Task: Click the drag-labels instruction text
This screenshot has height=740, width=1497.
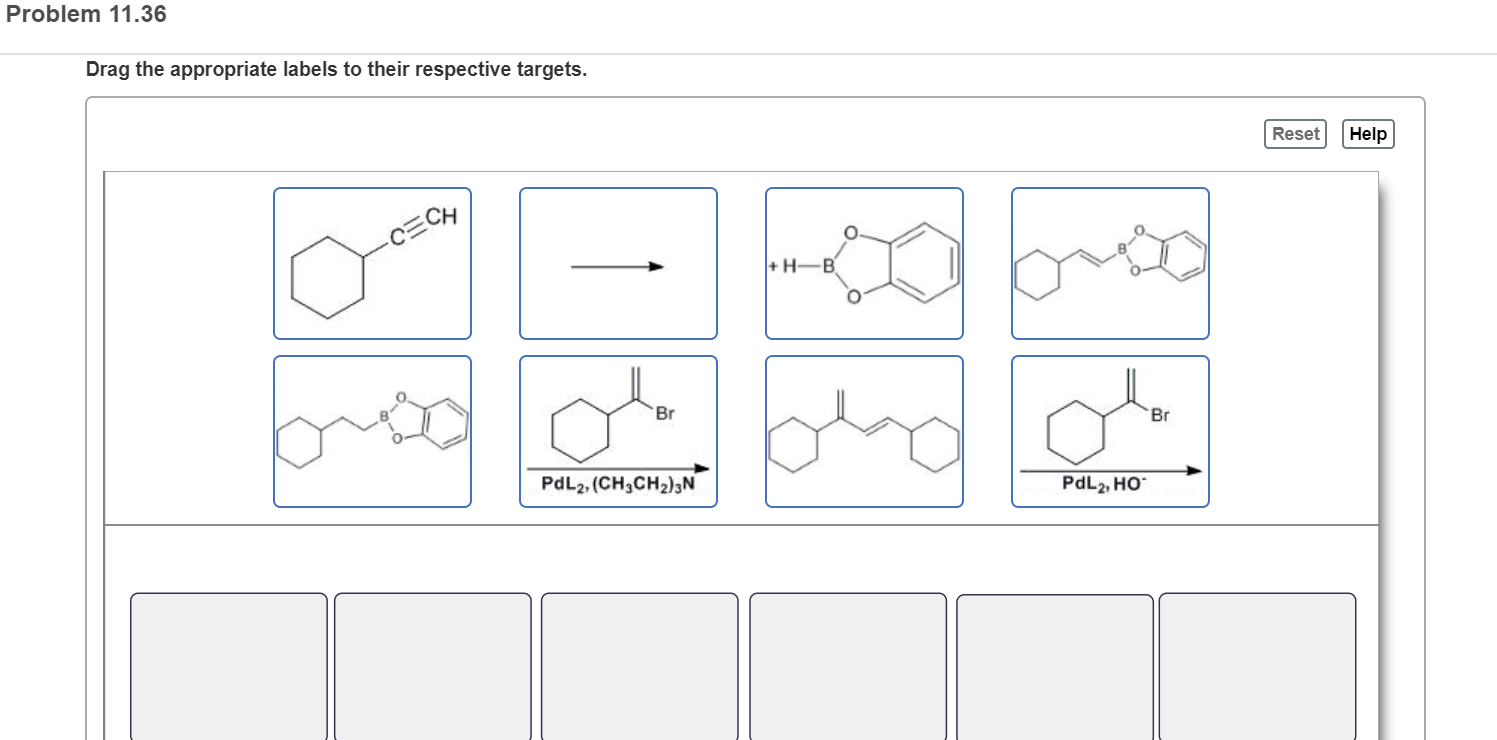Action: click(x=336, y=69)
